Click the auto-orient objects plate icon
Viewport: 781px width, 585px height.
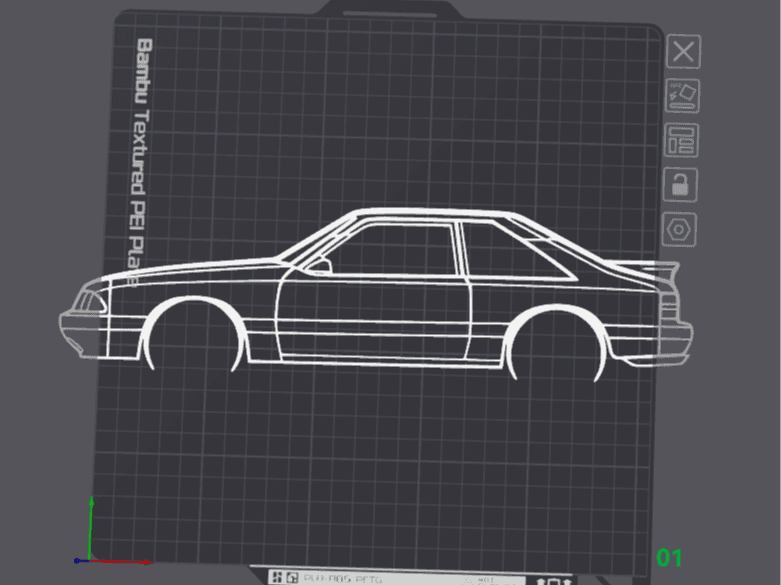682,96
